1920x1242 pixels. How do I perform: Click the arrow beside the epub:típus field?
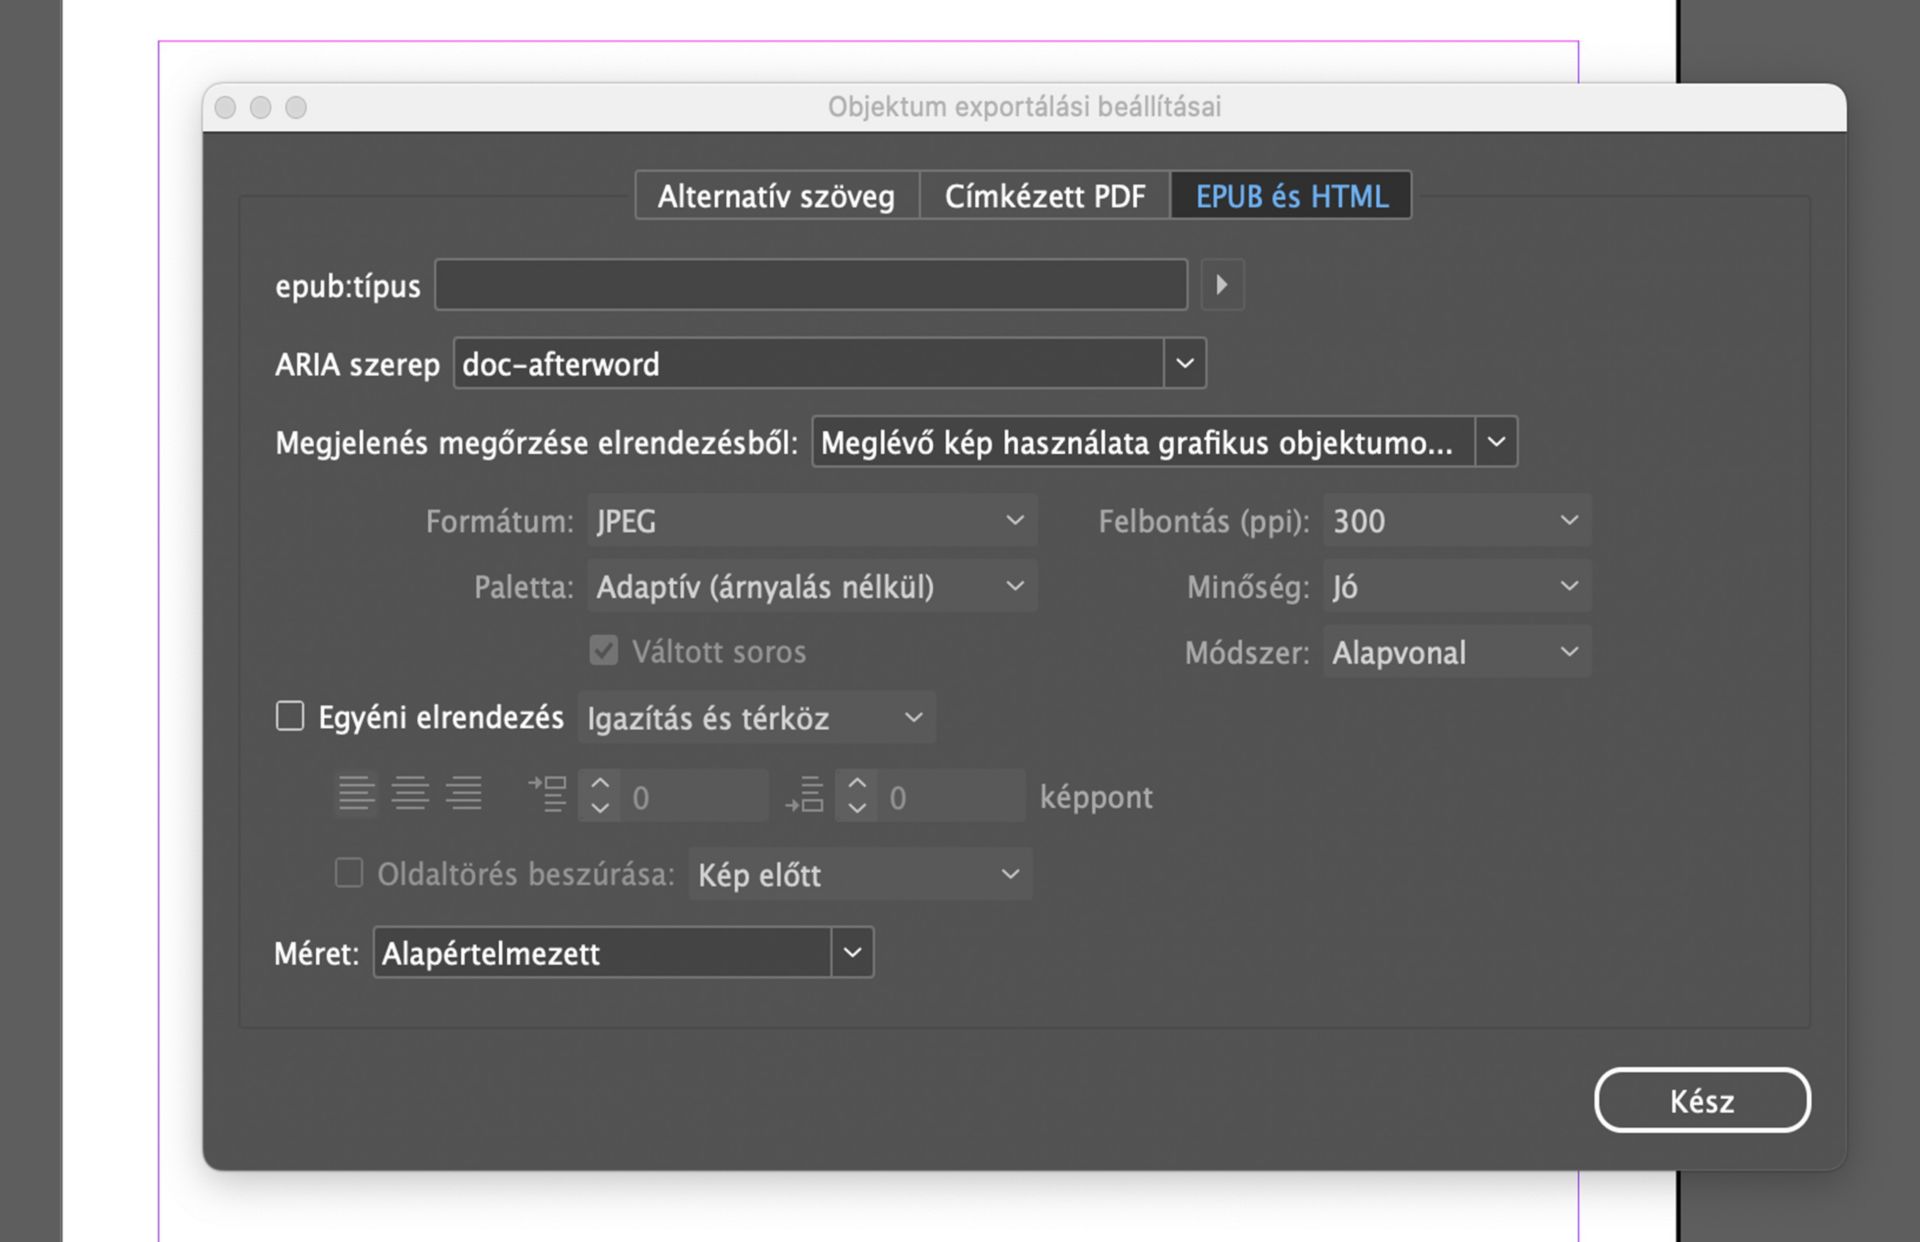click(1222, 285)
